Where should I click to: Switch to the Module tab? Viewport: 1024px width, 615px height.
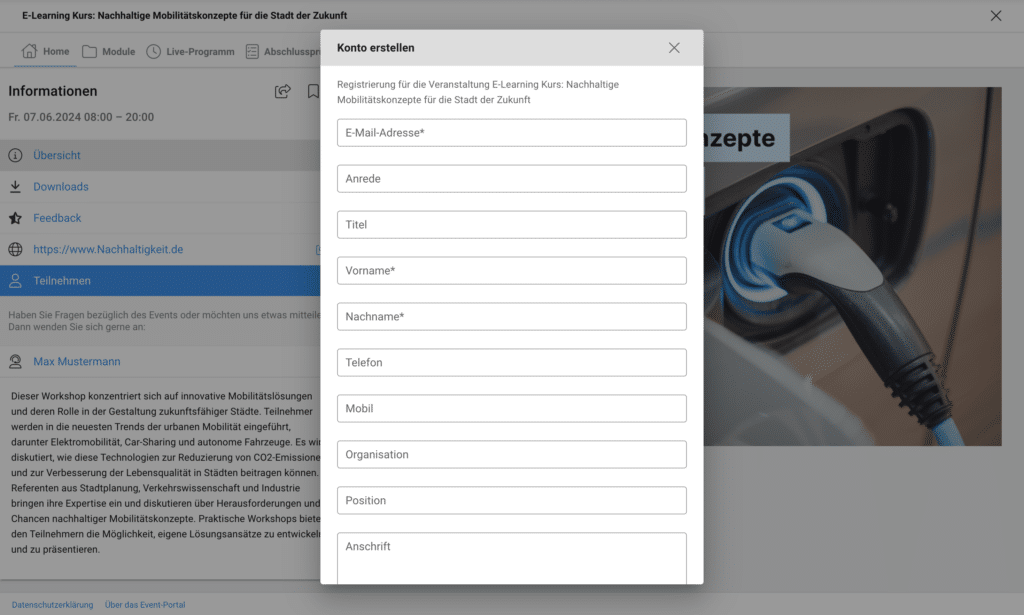click(108, 52)
